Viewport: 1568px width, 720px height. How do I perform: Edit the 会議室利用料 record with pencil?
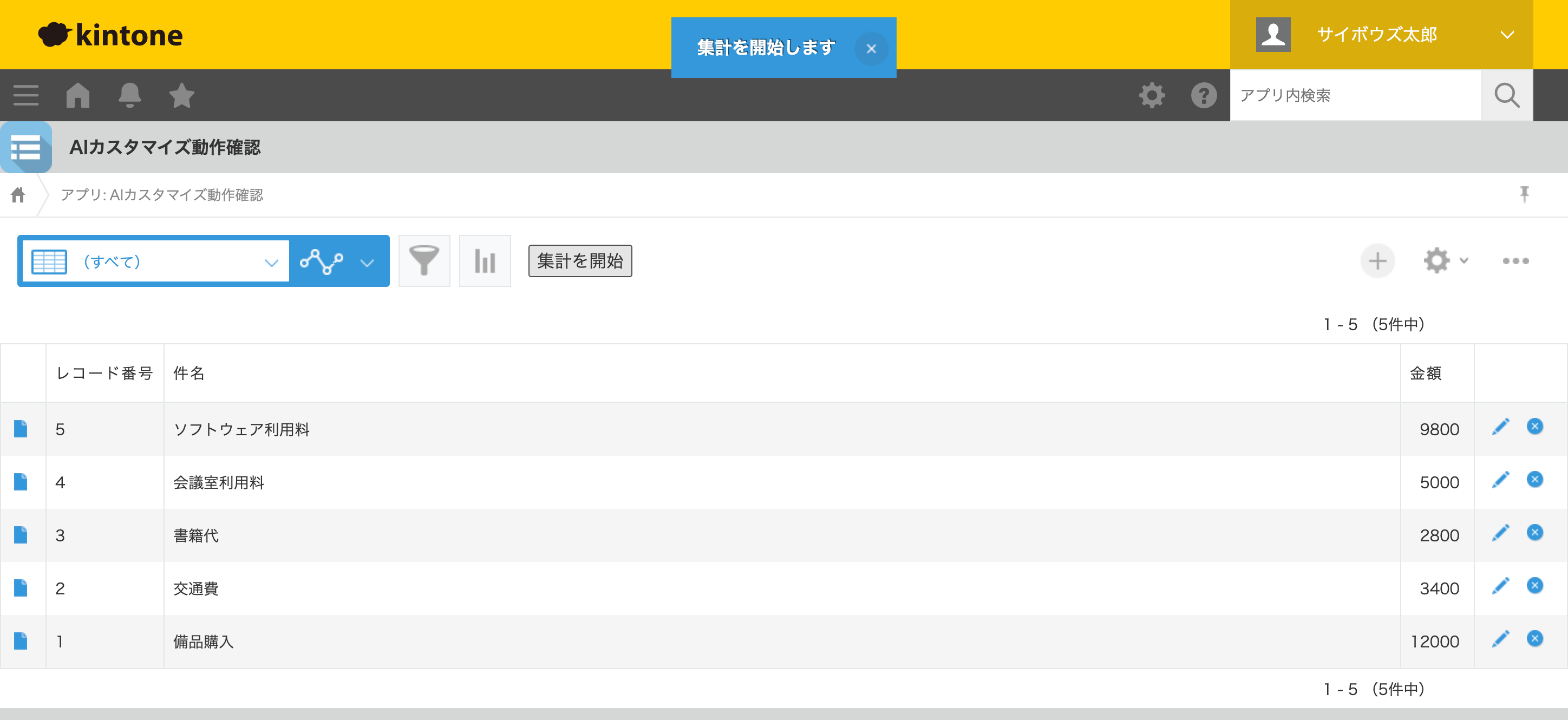1500,480
